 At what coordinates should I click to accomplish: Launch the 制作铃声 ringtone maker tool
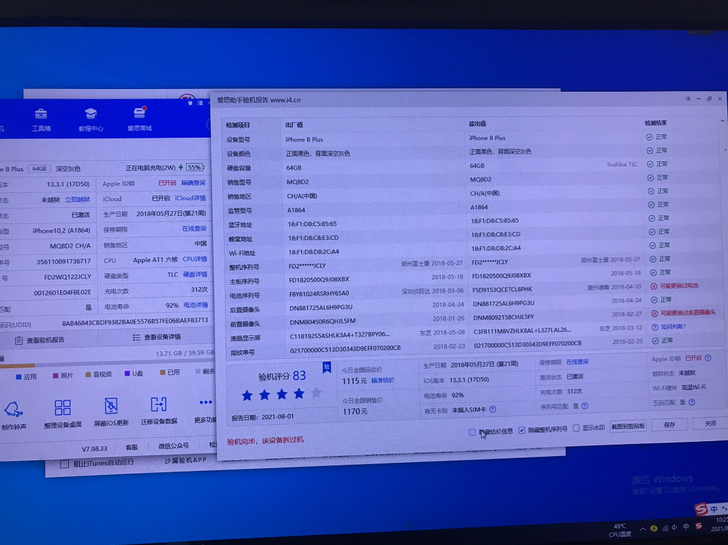pos(14,415)
